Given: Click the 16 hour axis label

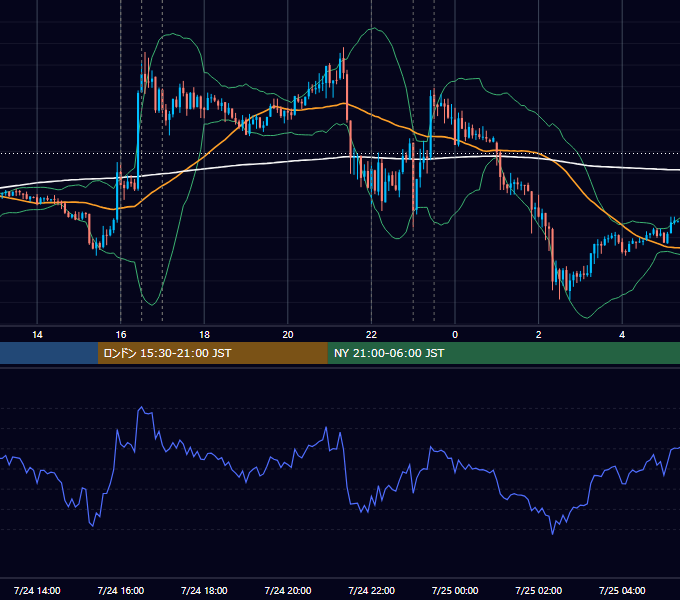Looking at the screenshot, I should tap(121, 335).
